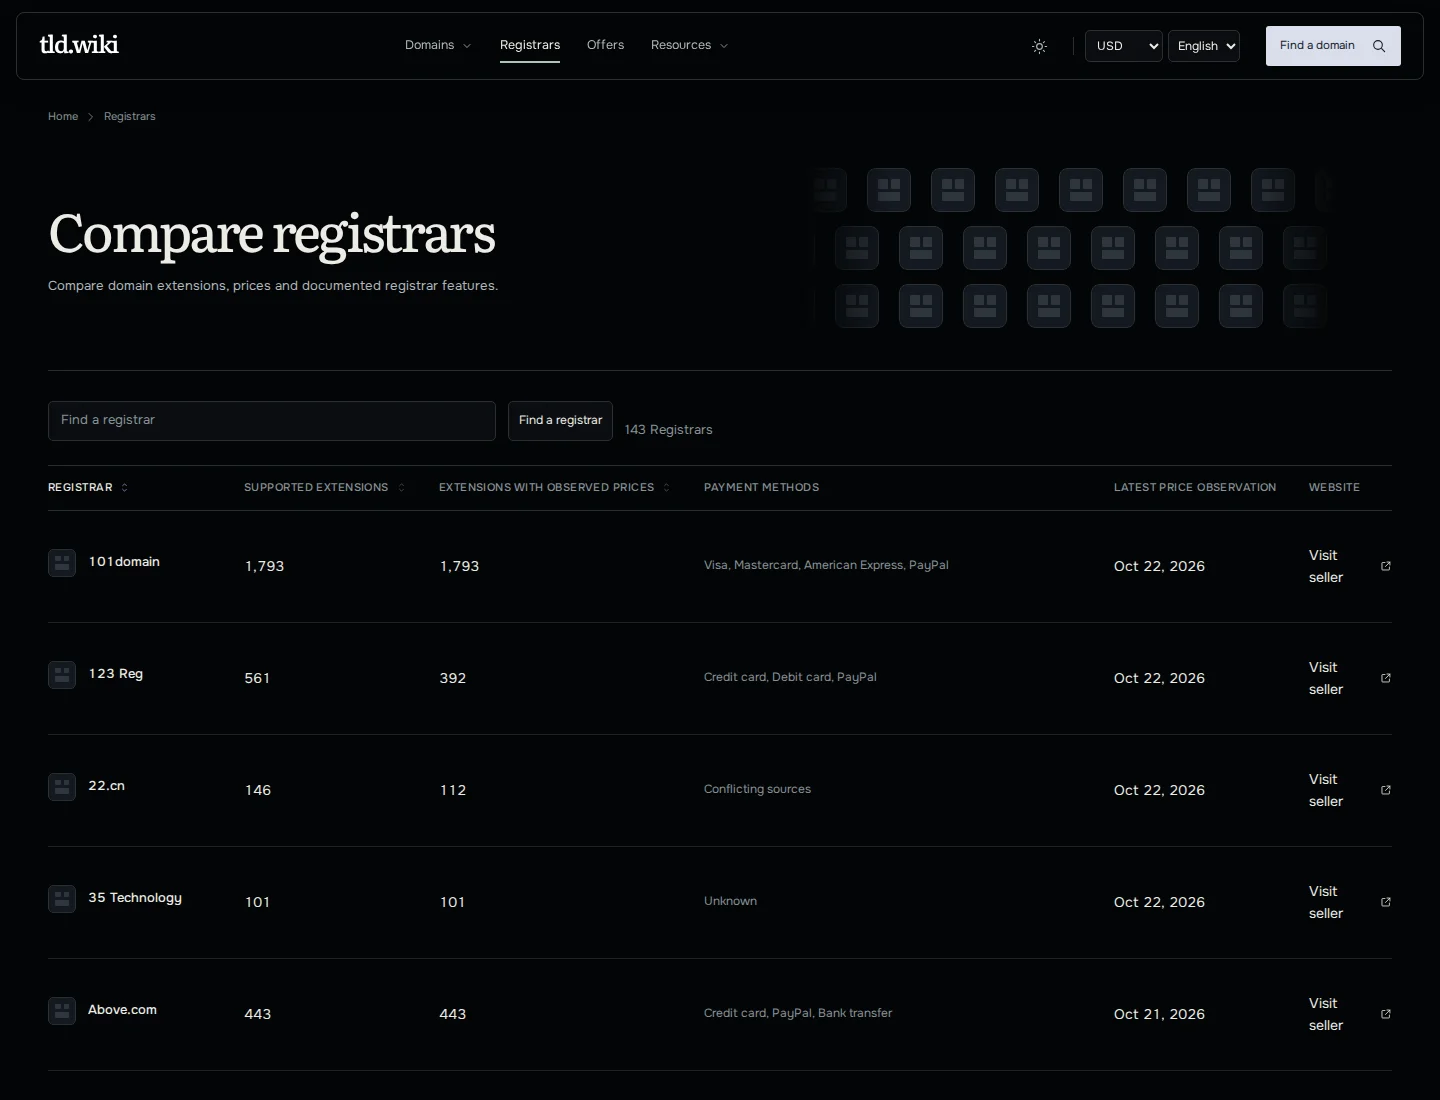Click the 'Oct 21, 2026' date for Above.com

coord(1159,1014)
